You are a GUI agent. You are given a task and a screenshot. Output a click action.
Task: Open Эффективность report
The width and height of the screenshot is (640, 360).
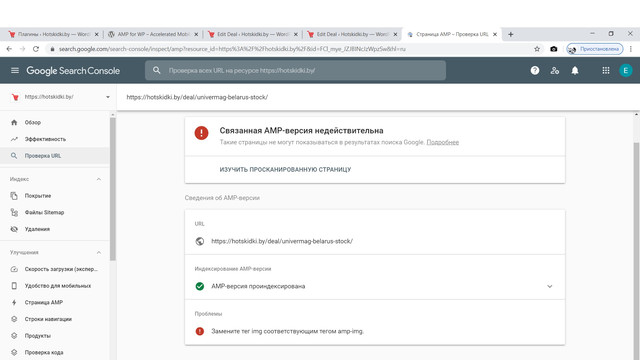tap(55, 139)
